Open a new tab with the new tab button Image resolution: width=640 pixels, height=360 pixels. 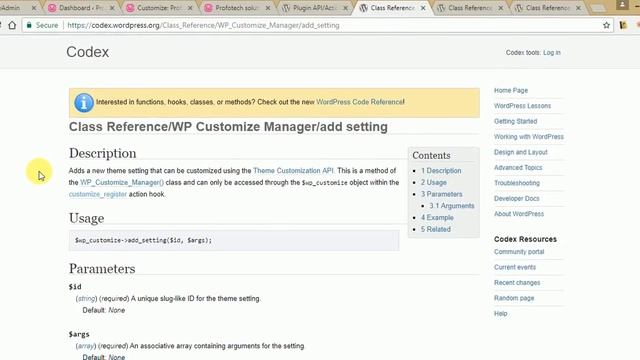coord(597,8)
